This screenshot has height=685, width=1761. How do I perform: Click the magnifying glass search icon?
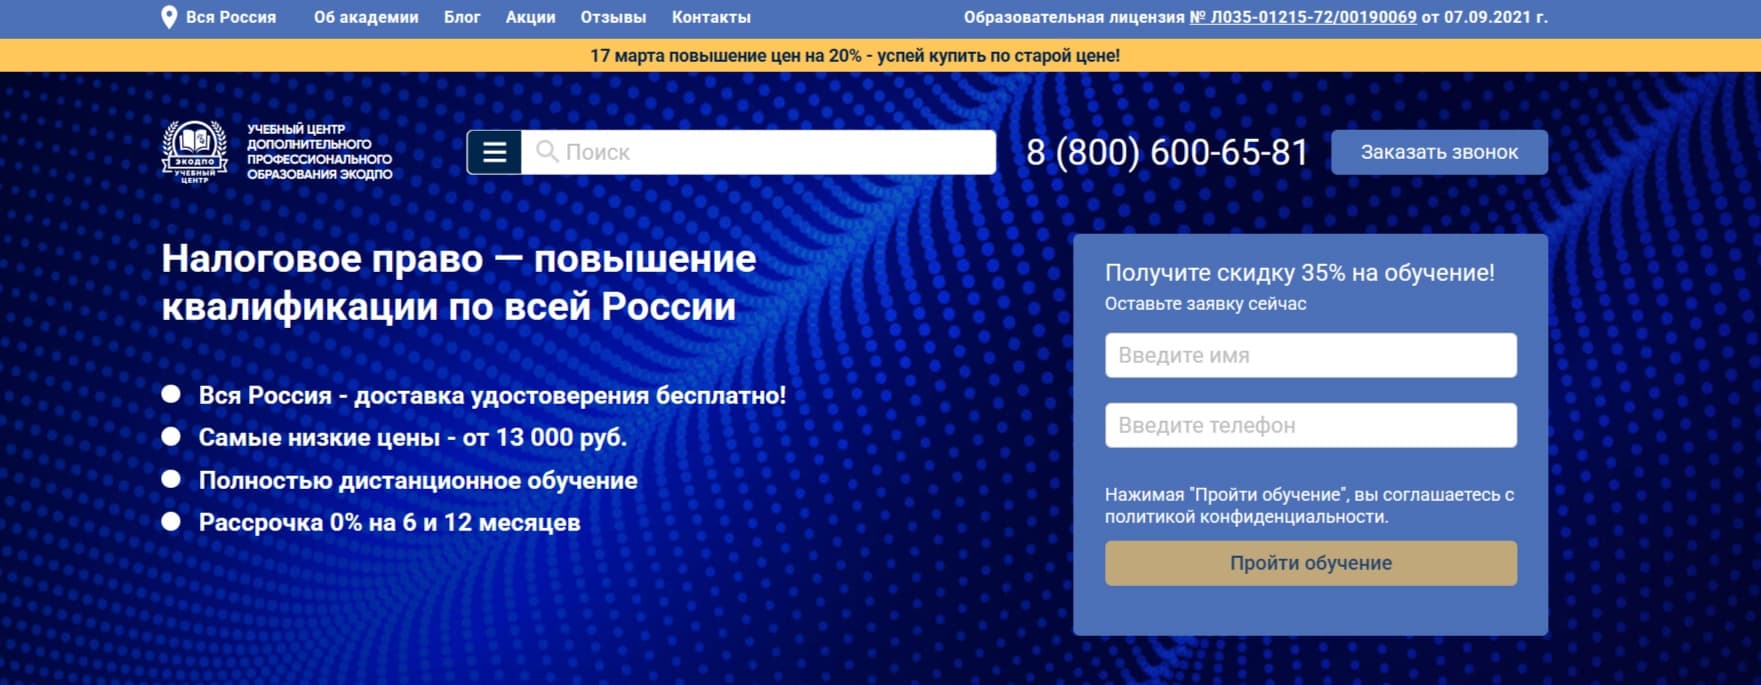click(x=546, y=151)
